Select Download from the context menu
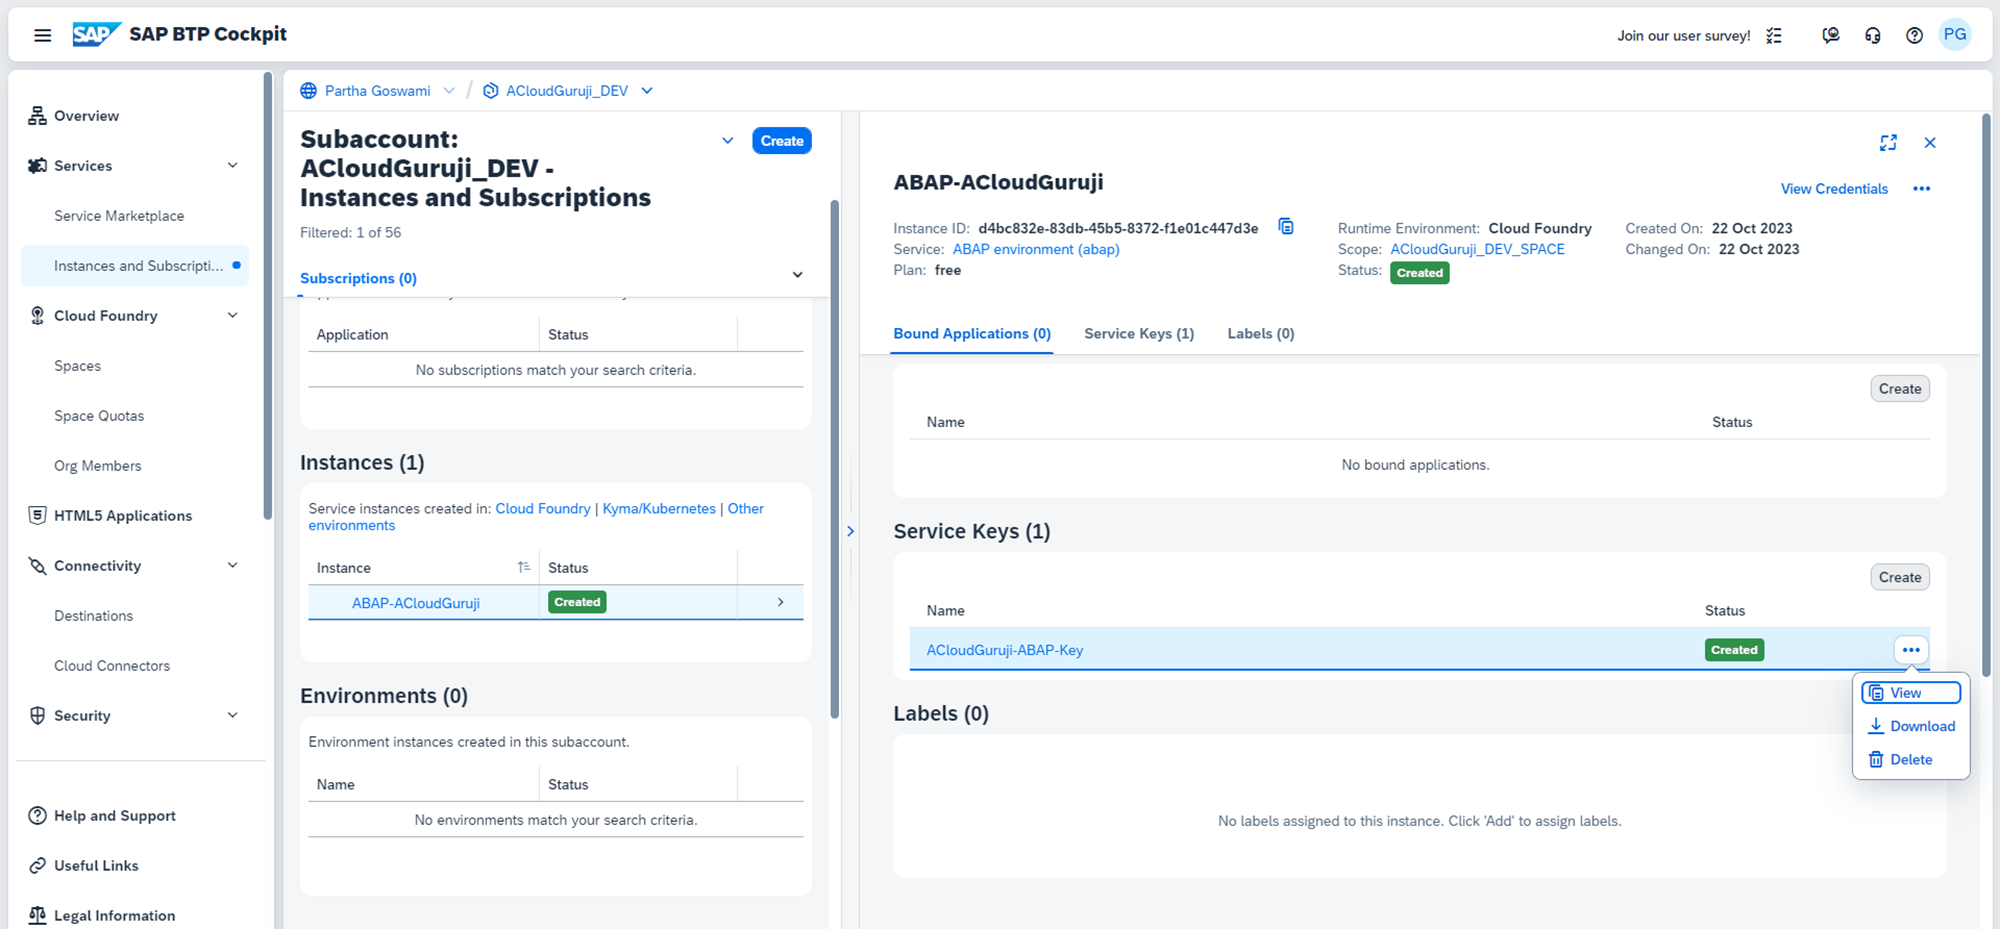The image size is (2000, 929). pos(1911,726)
